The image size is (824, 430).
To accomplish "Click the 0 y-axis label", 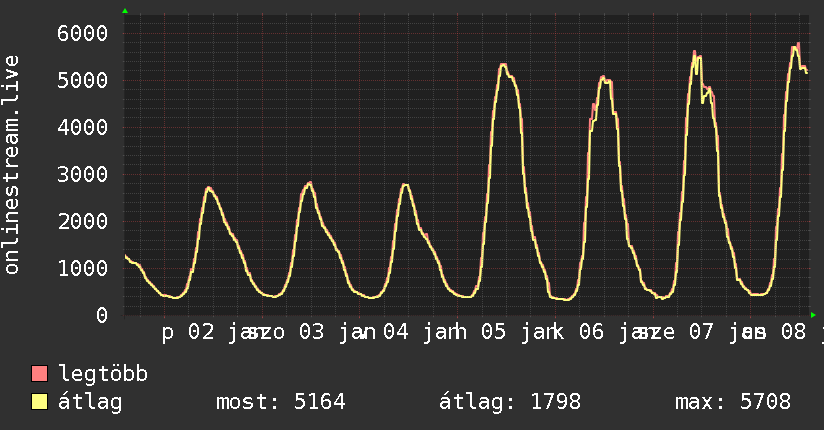I will (102, 315).
